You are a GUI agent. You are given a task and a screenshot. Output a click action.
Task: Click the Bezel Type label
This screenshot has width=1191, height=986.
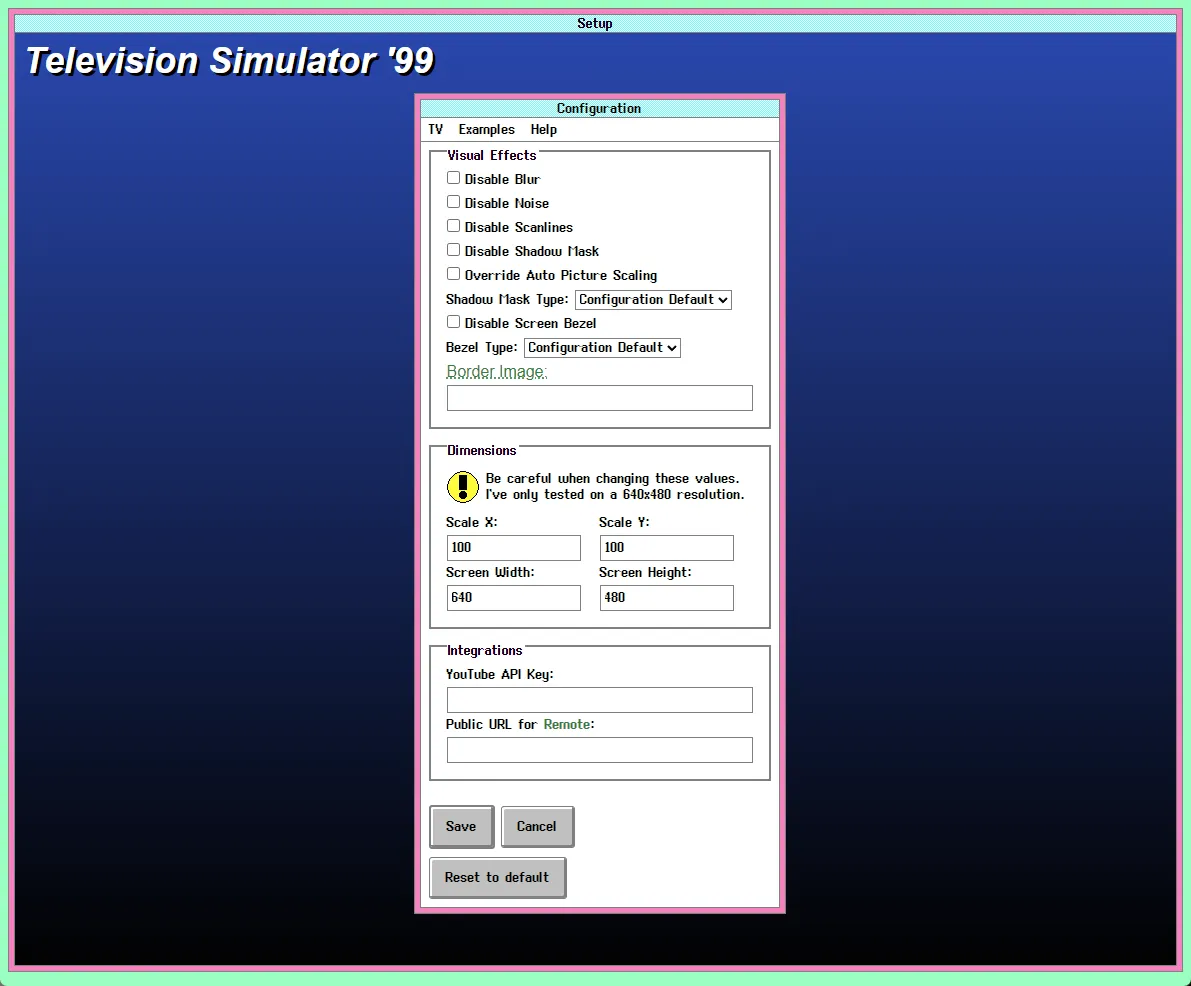coord(482,347)
